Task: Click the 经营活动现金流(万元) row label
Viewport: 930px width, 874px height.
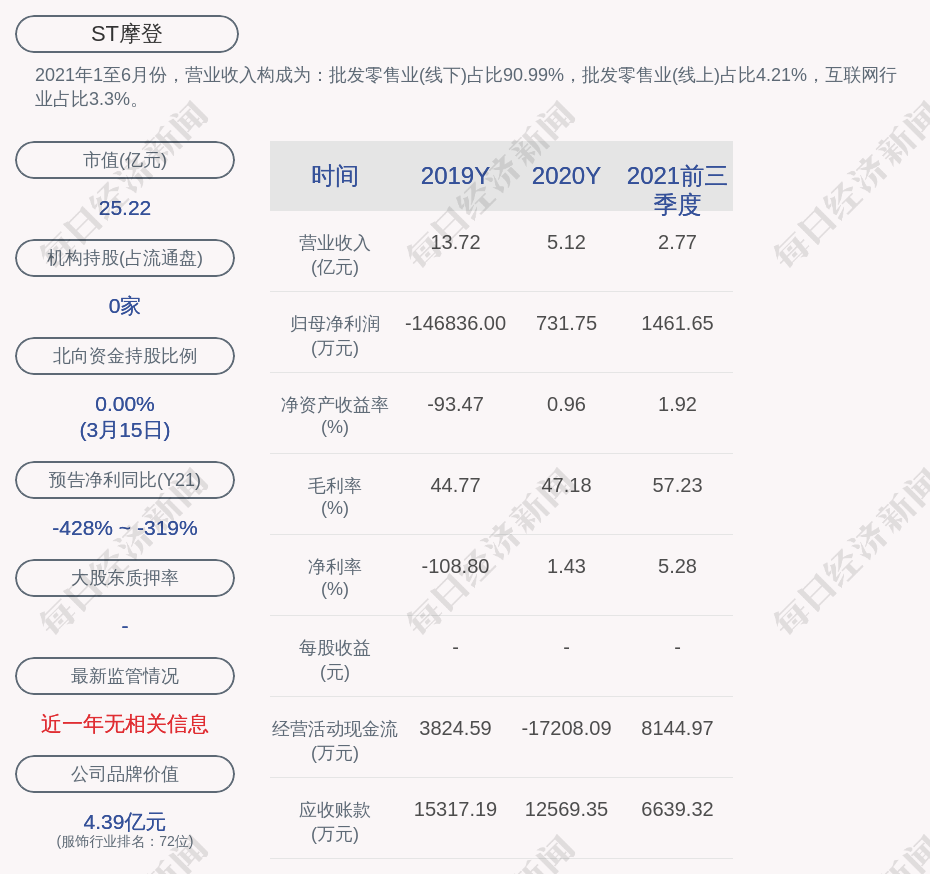Action: 335,741
